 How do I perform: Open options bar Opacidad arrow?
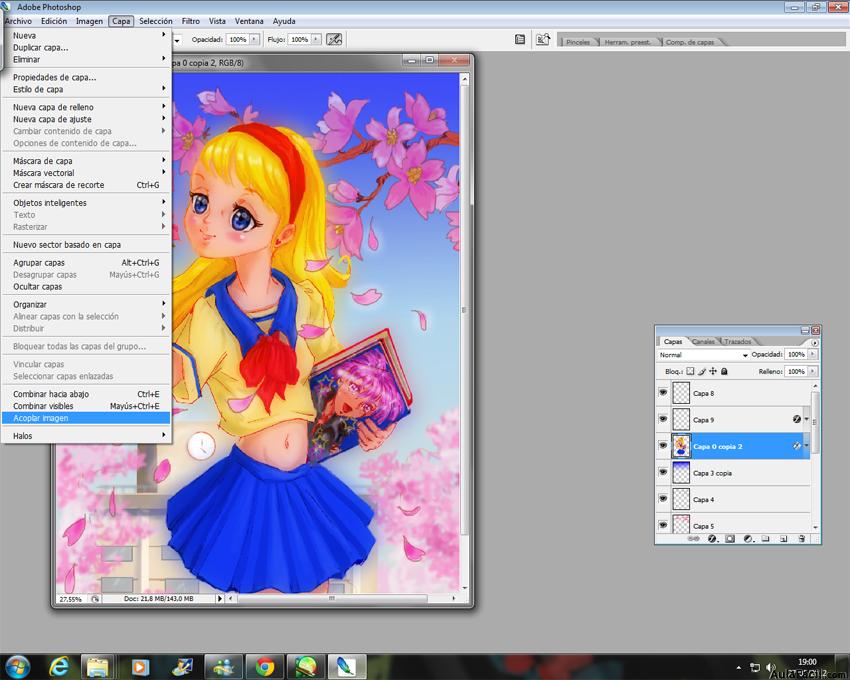[x=255, y=40]
